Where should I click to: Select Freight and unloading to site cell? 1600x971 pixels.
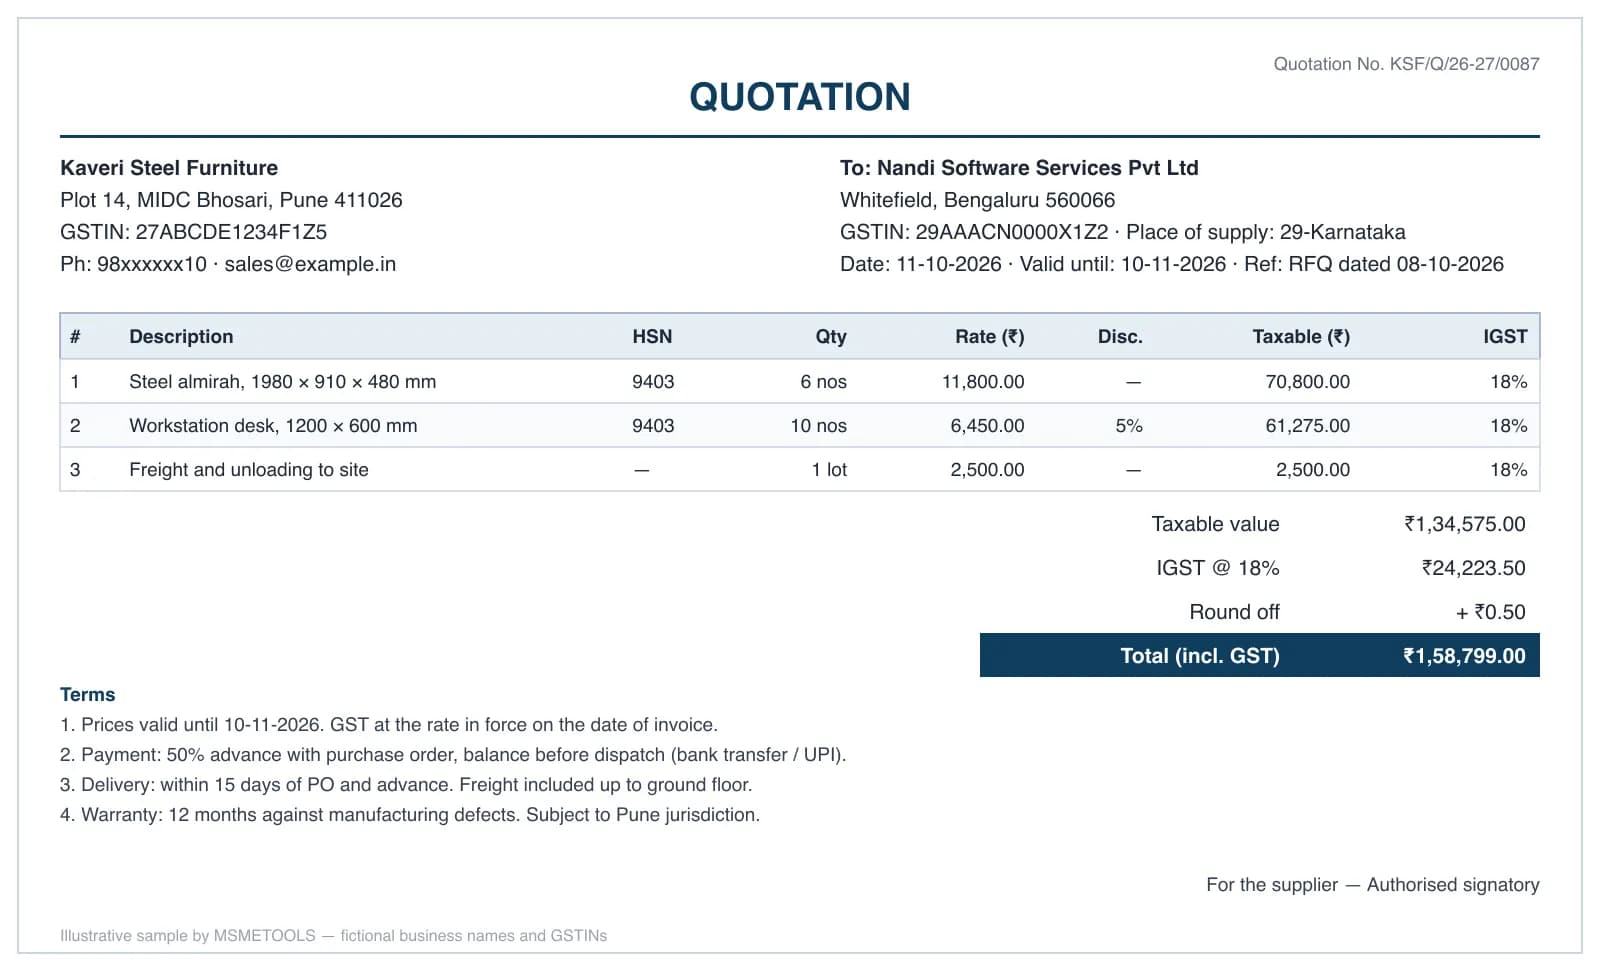coord(249,470)
